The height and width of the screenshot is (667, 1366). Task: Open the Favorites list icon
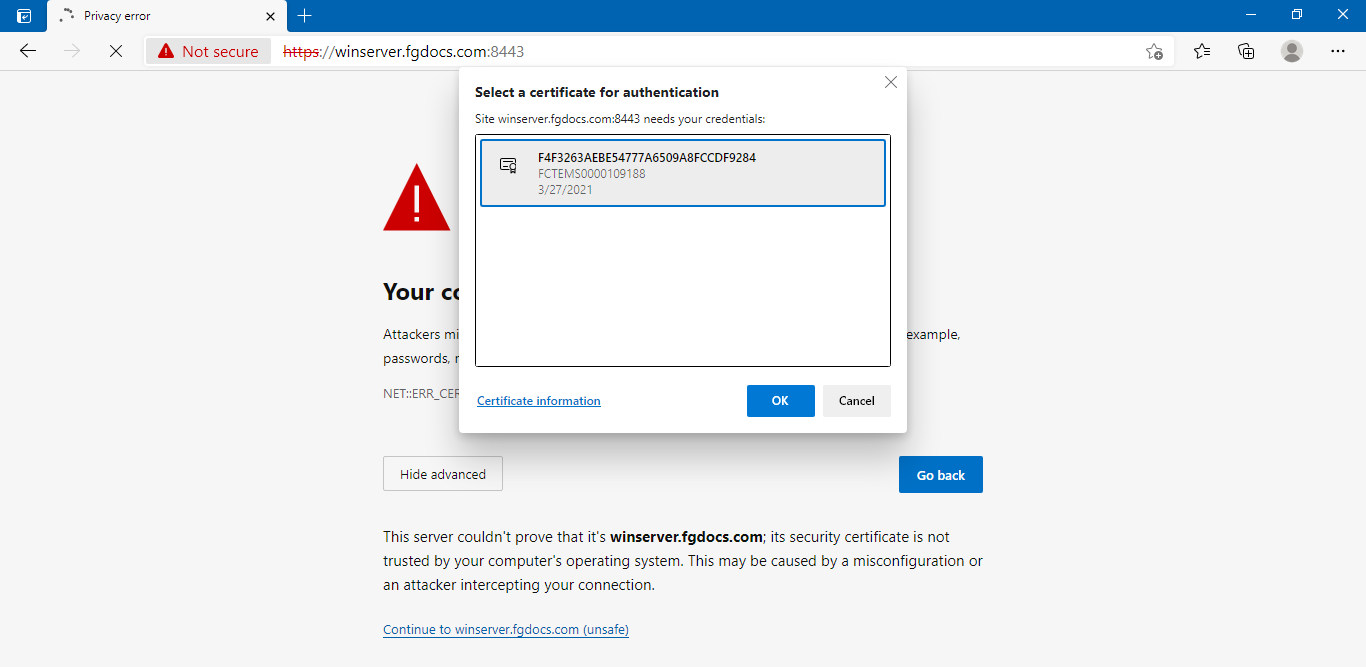point(1202,51)
